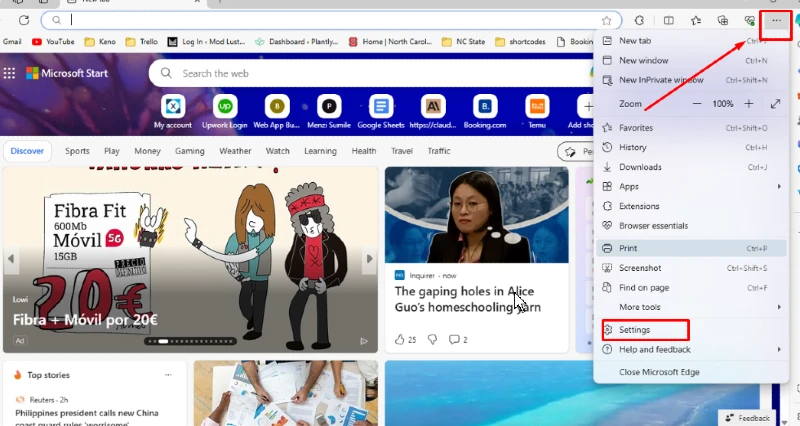Image resolution: width=800 pixels, height=426 pixels.
Task: Click the address bar input
Action: pos(332,20)
